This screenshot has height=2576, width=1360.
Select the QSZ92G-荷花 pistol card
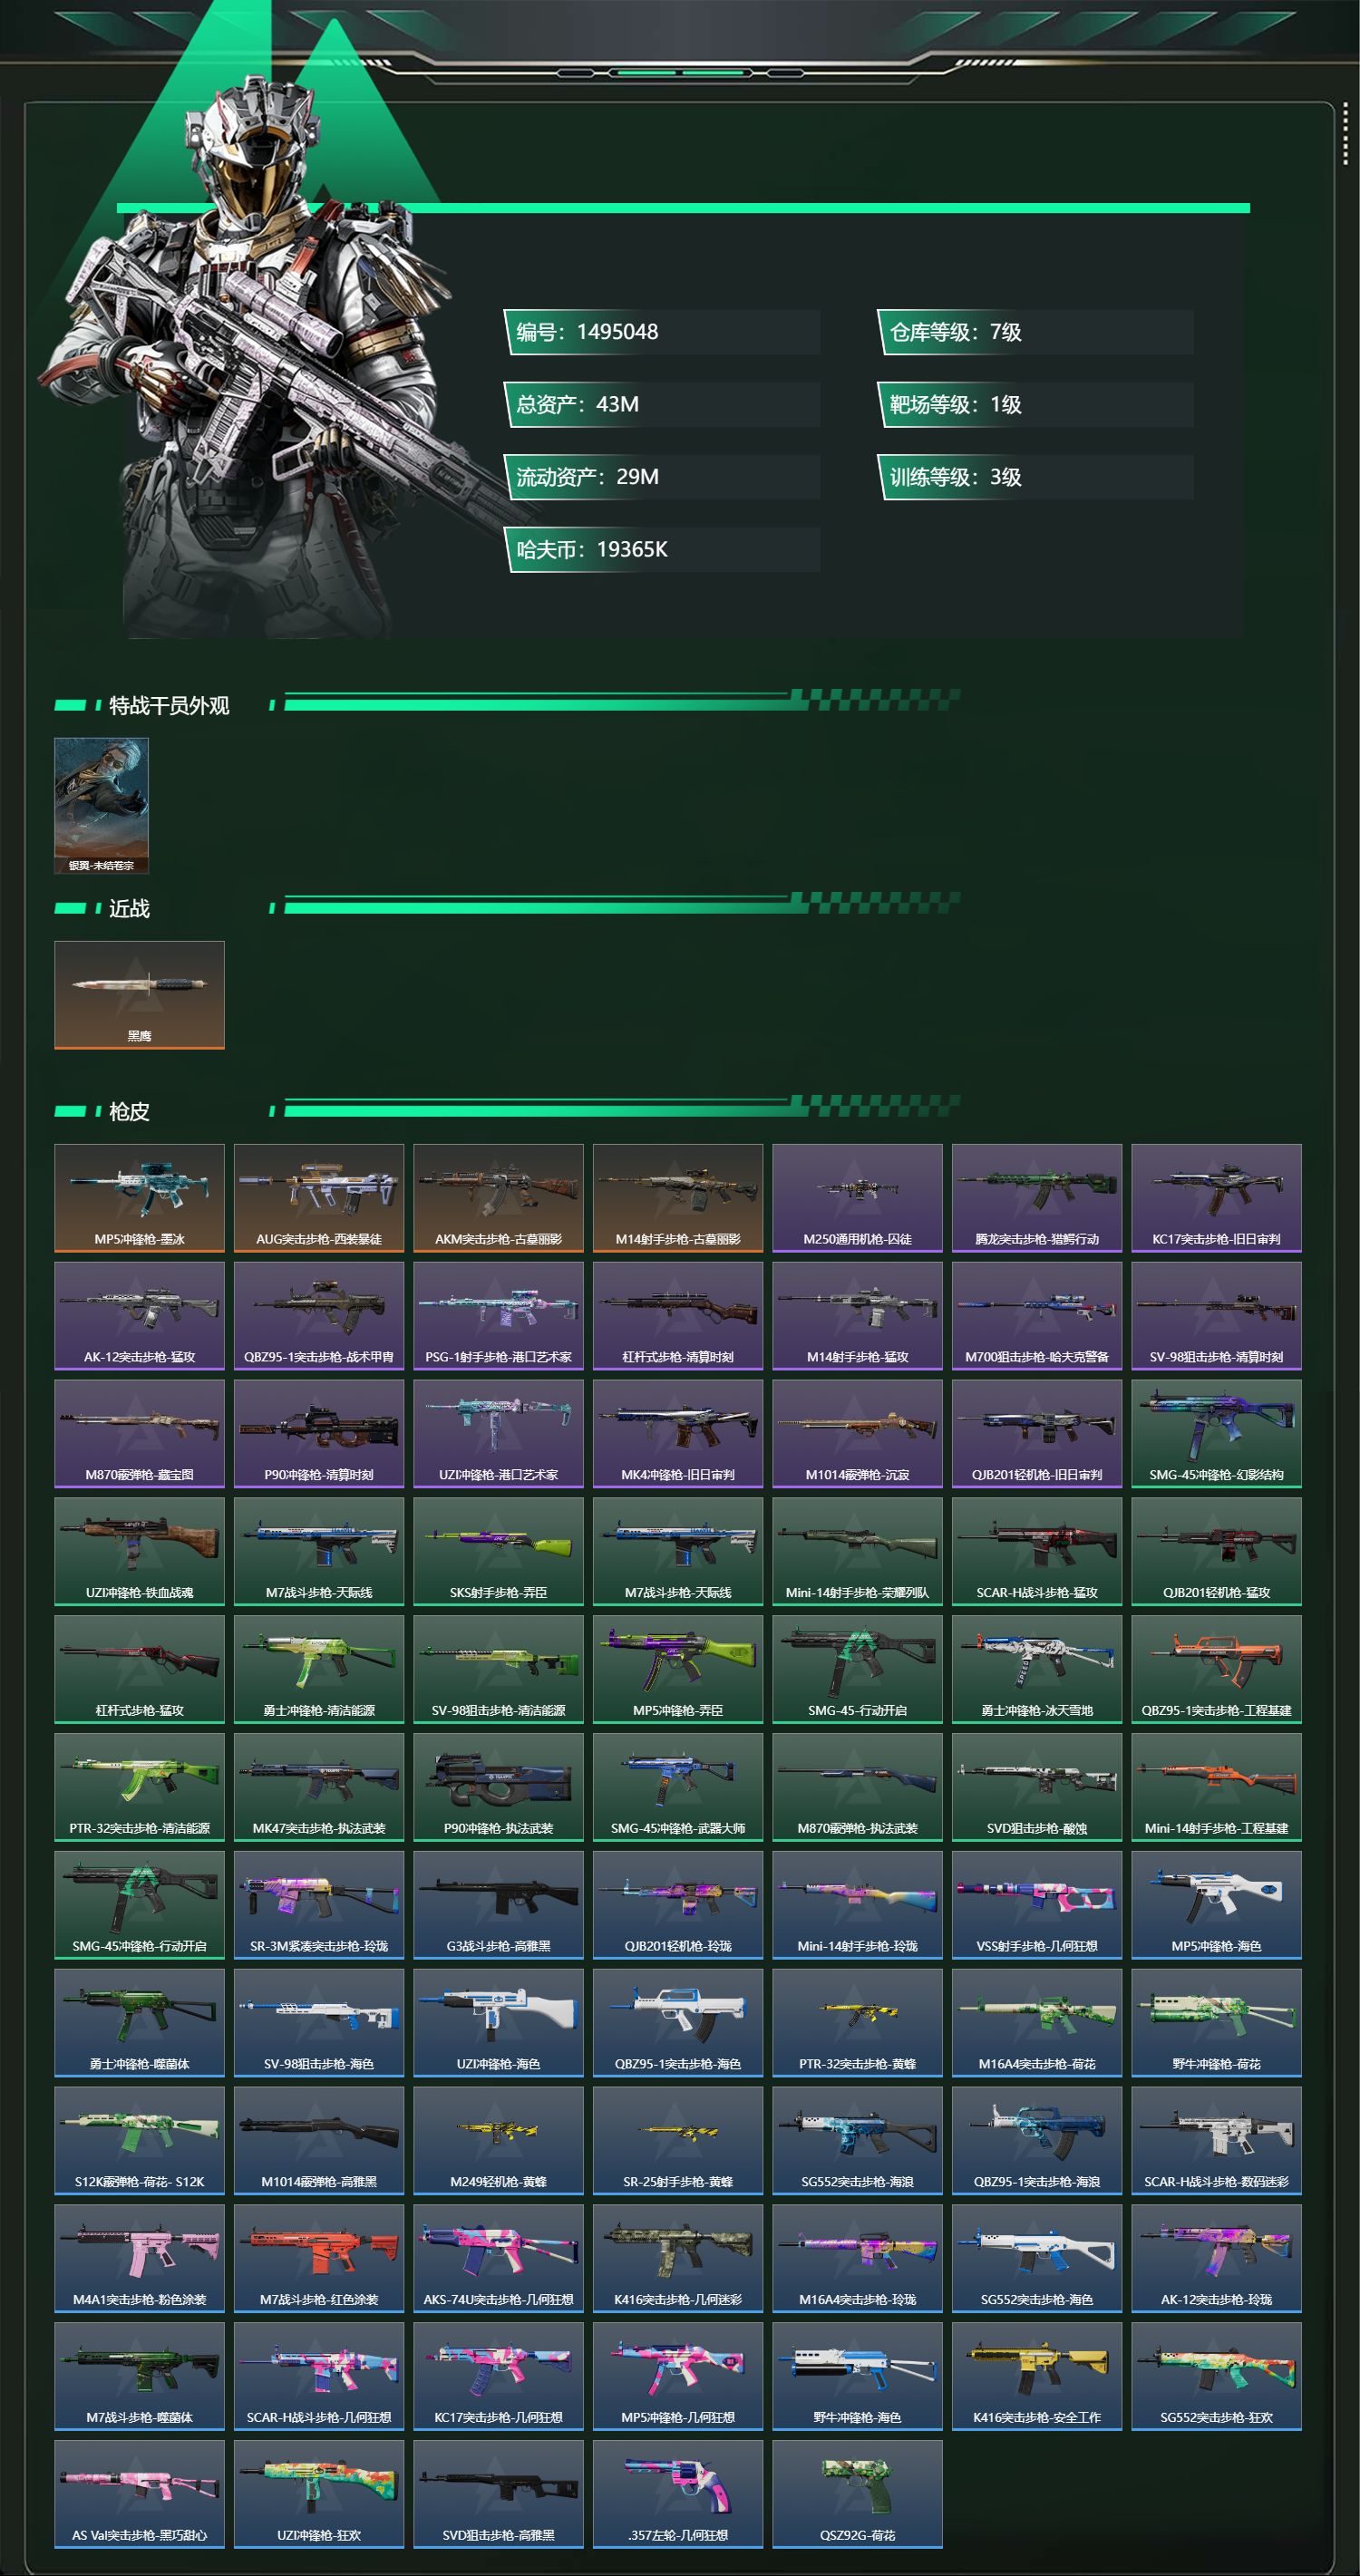tap(857, 2494)
